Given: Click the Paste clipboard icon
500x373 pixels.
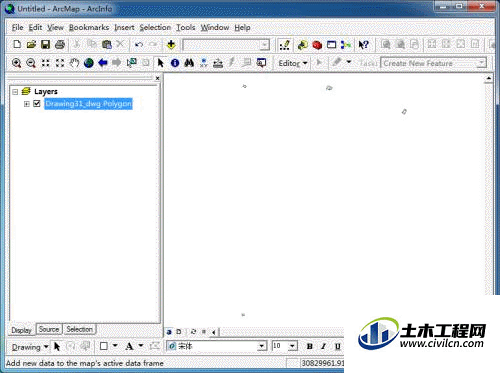Looking at the screenshot, I should tap(106, 45).
